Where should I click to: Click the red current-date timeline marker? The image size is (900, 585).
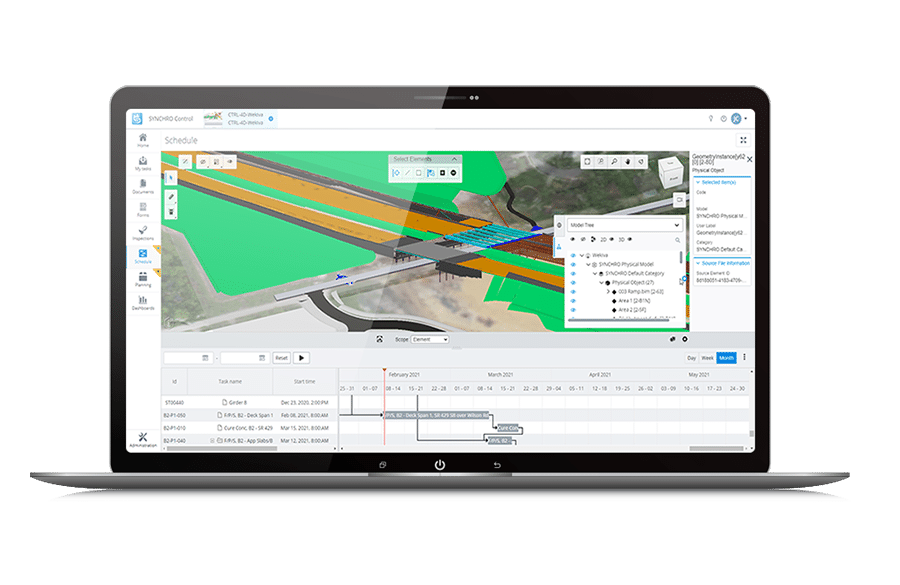pyautogui.click(x=385, y=370)
